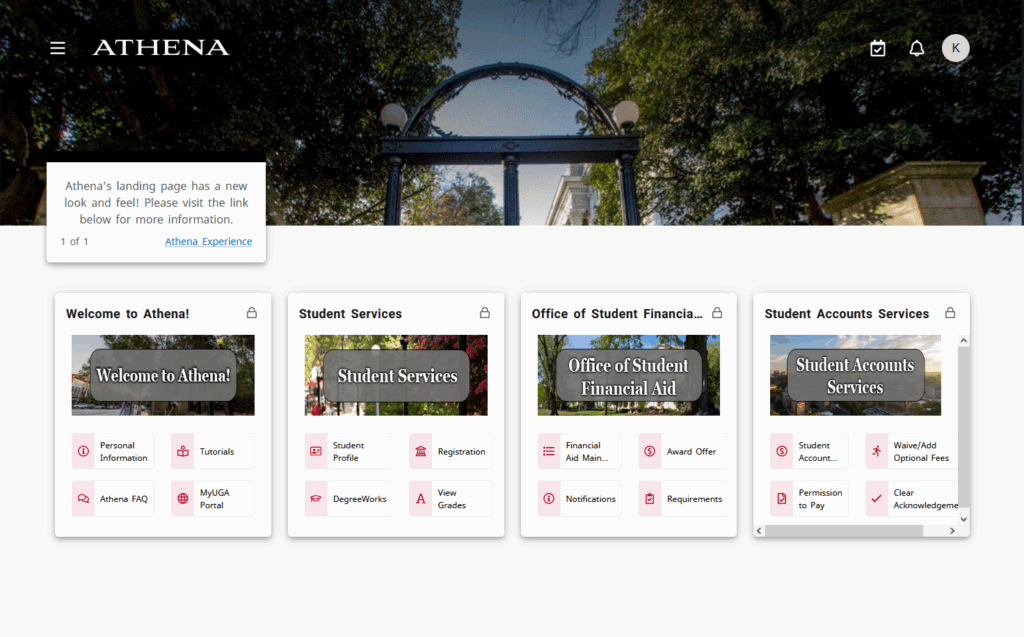Open the user profile avatar K

[955, 48]
